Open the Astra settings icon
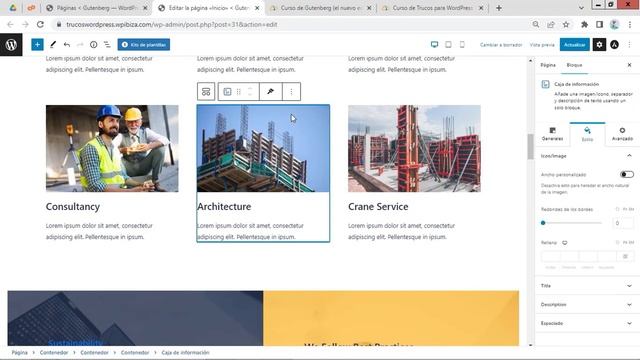This screenshot has width=640, height=360. point(614,44)
